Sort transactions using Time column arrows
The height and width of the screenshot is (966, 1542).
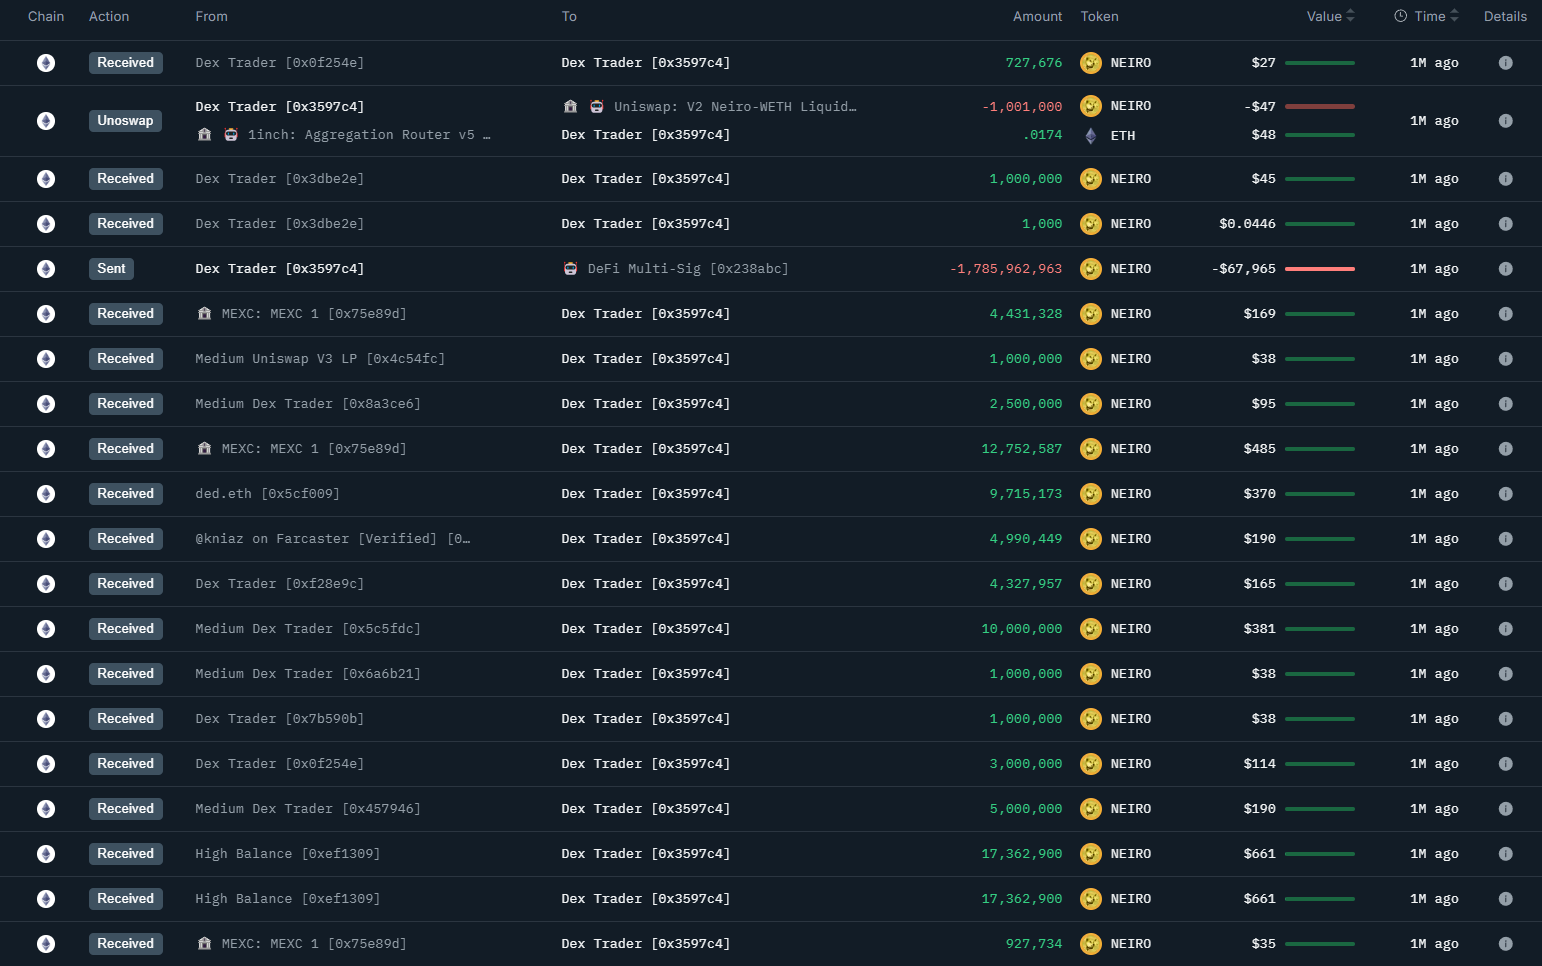1454,16
